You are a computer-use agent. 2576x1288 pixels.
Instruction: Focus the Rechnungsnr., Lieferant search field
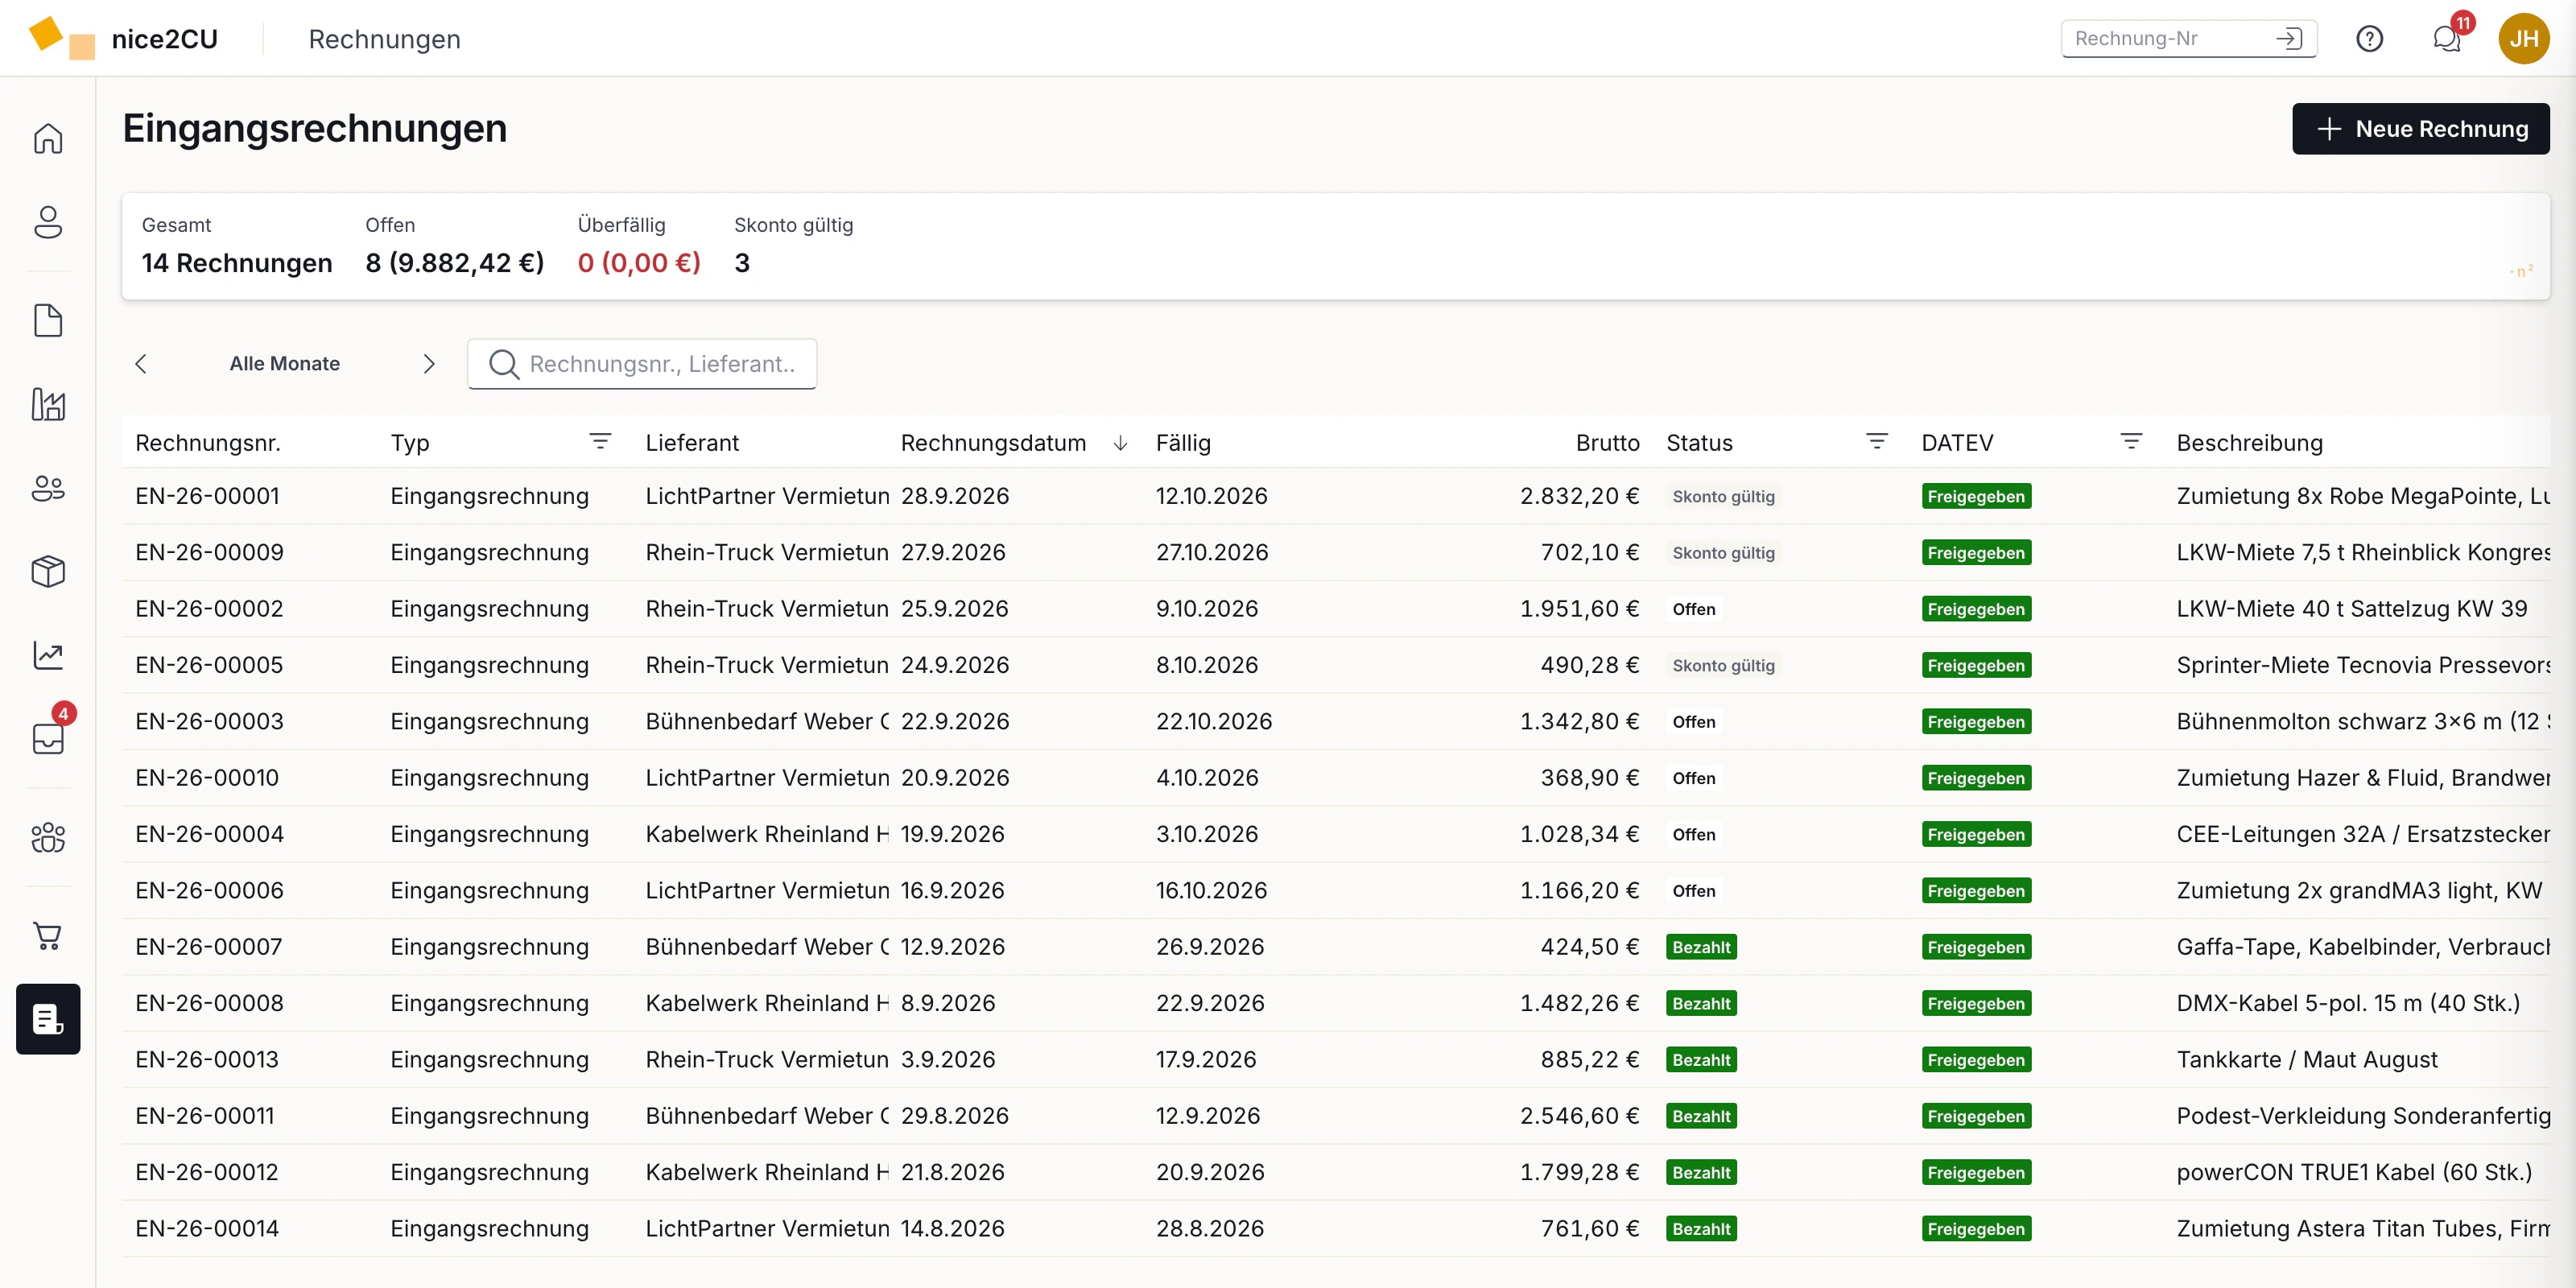tap(642, 364)
